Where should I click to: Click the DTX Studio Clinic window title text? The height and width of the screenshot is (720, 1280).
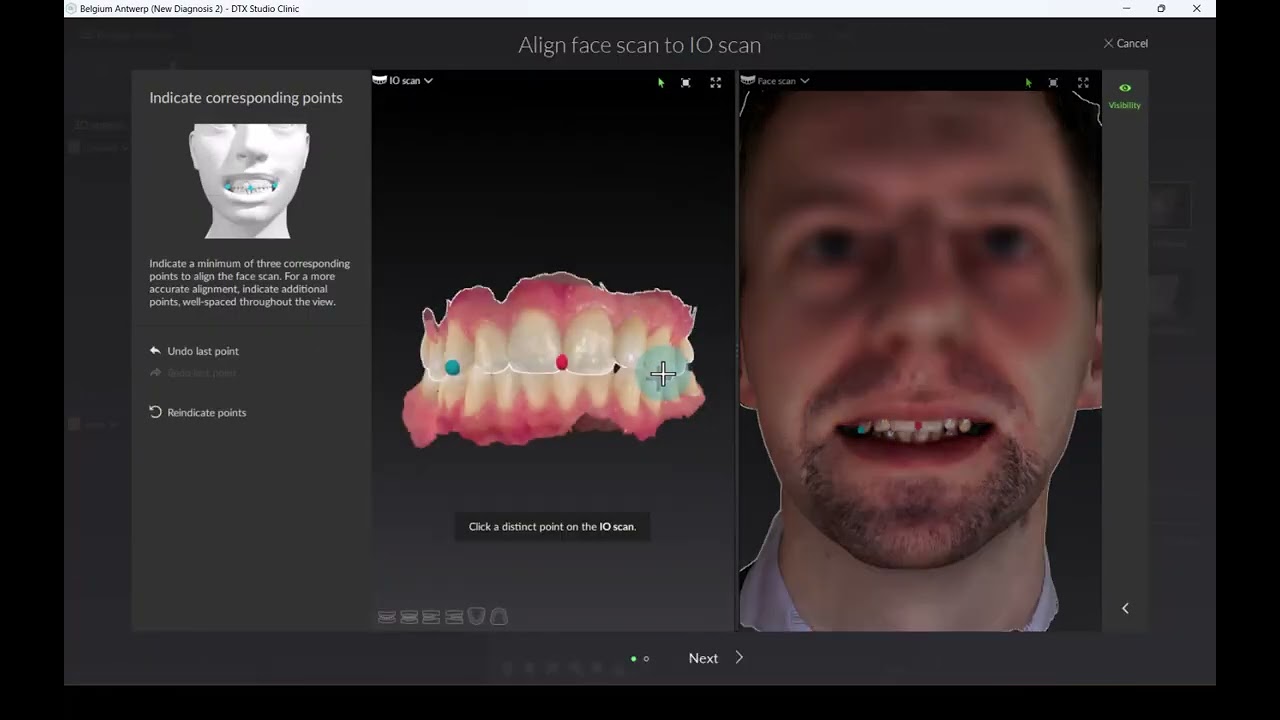pos(189,9)
